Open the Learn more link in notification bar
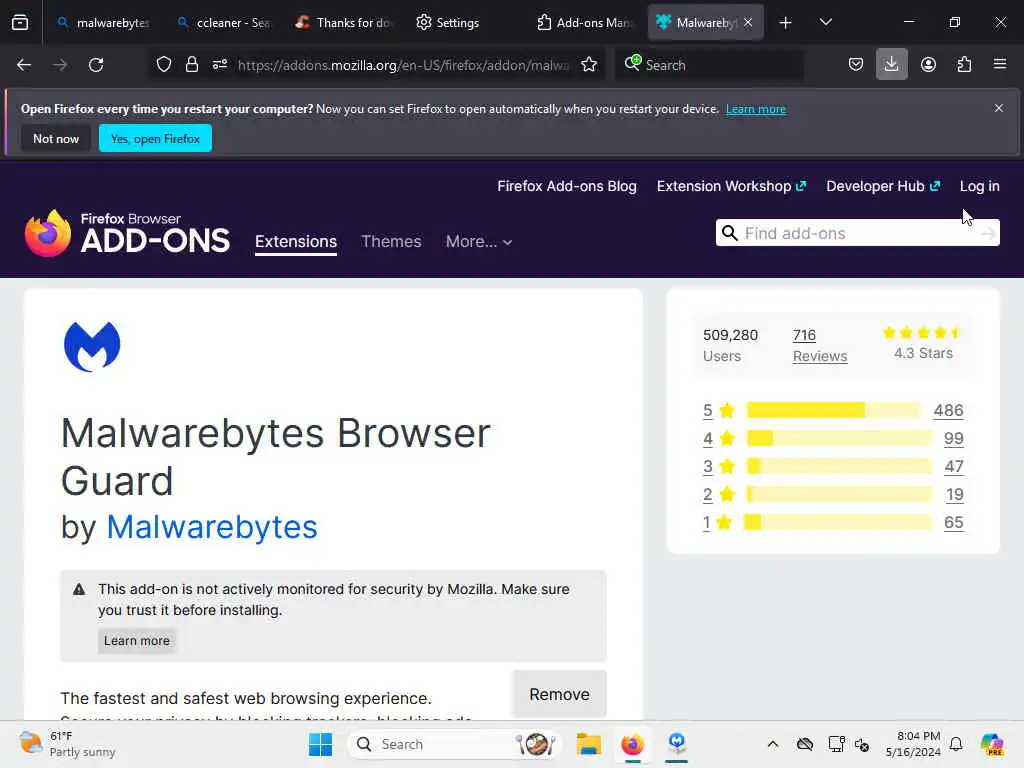 pyautogui.click(x=756, y=109)
